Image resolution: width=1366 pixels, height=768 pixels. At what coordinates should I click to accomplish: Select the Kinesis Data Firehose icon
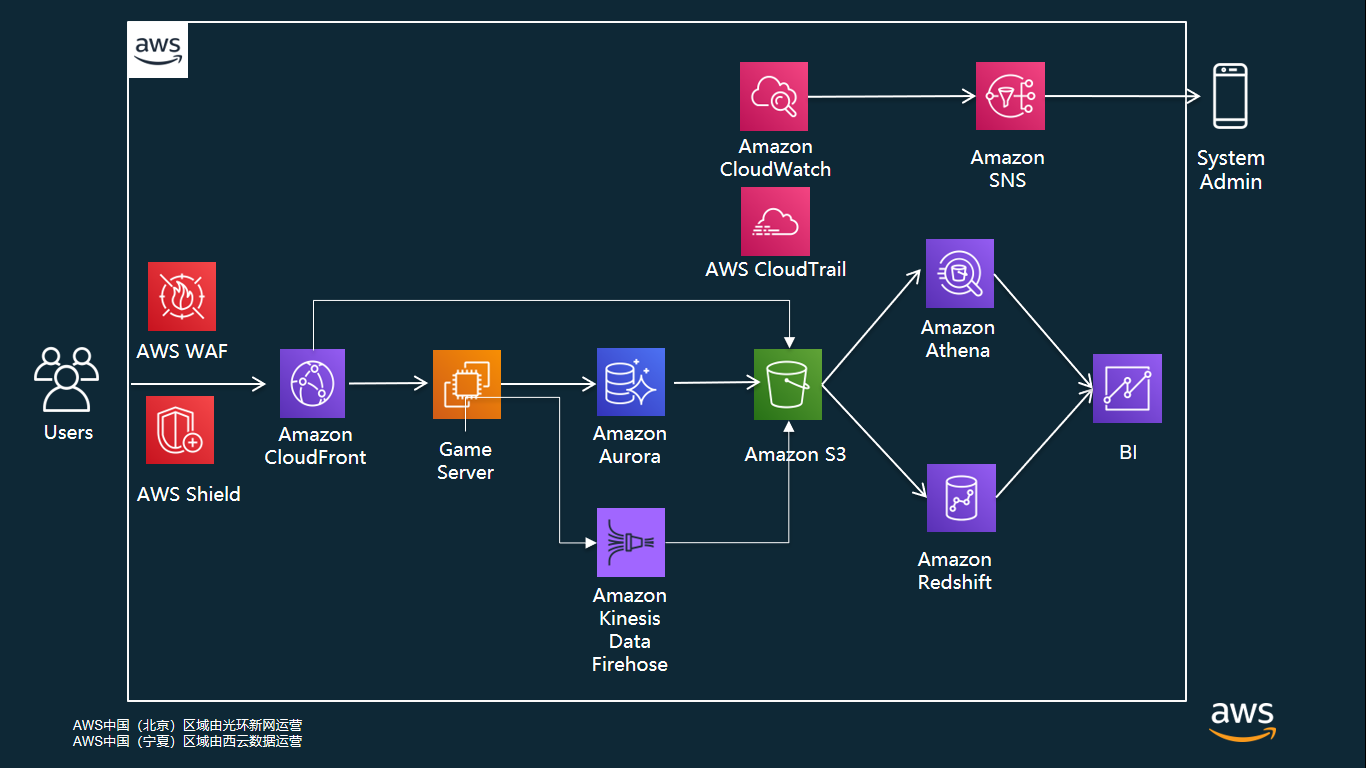631,542
